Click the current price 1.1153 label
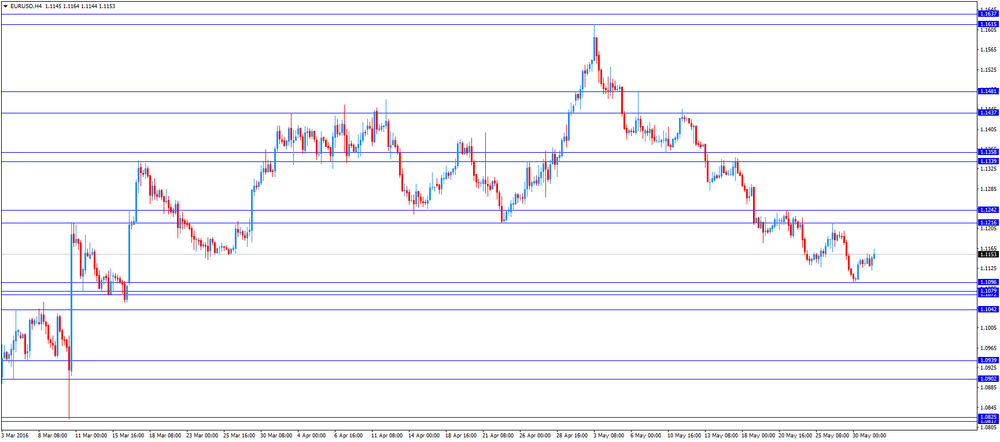 987,254
